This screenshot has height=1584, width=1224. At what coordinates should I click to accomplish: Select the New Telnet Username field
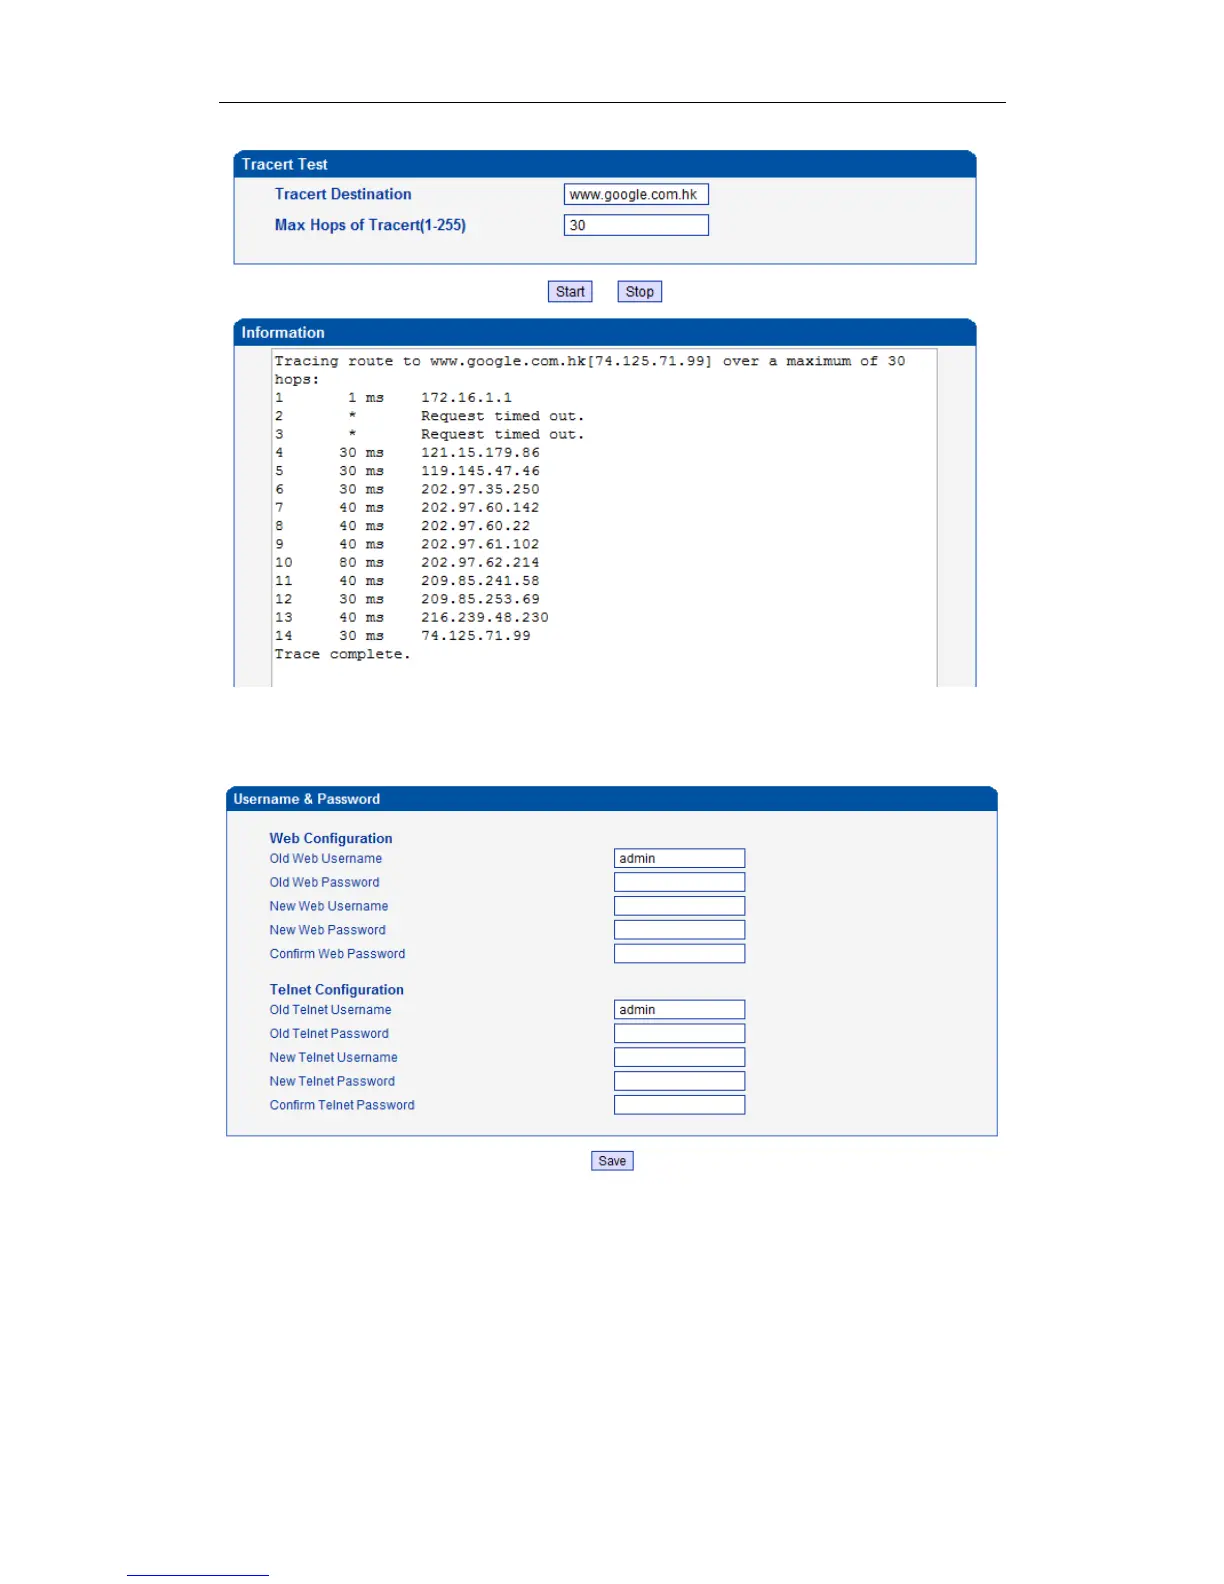(x=679, y=1057)
